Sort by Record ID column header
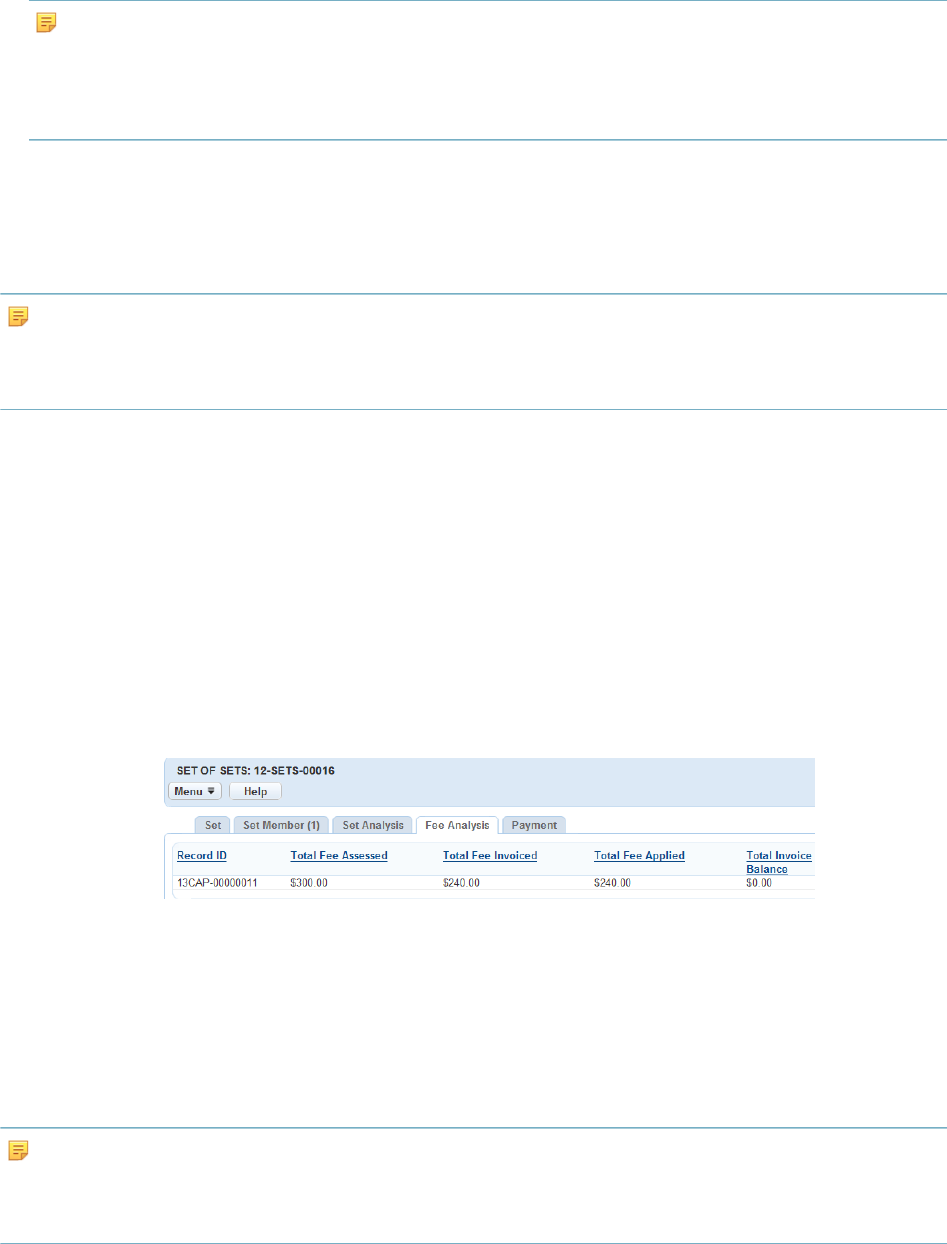The height and width of the screenshot is (1244, 947). 202,856
